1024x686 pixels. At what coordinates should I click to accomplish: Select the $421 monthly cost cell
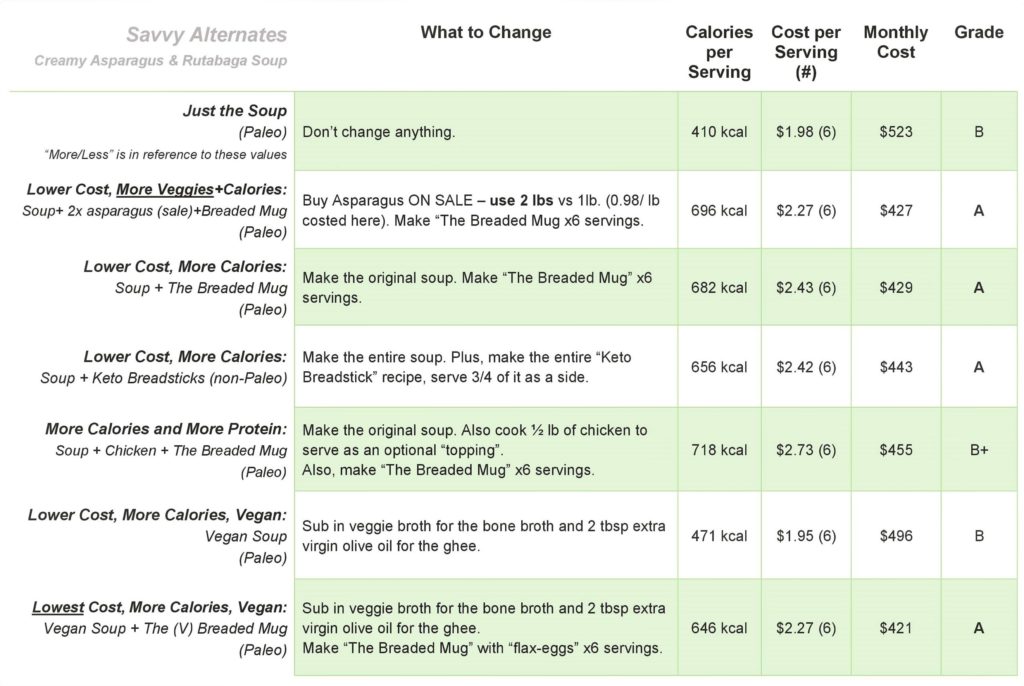pyautogui.click(x=895, y=628)
